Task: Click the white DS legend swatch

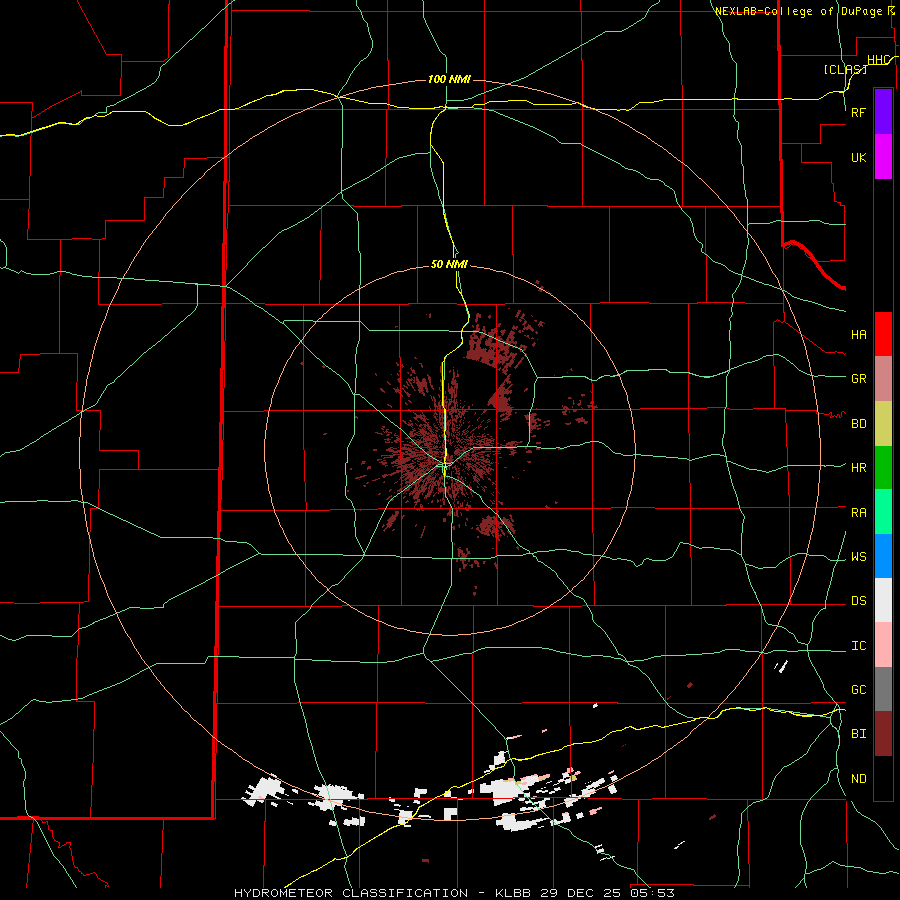Action: coord(883,600)
